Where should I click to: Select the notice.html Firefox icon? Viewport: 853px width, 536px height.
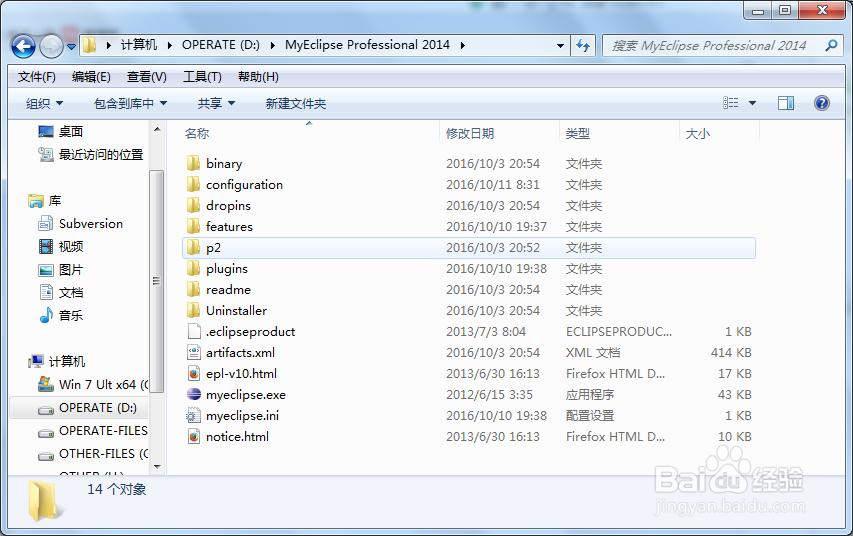point(194,436)
